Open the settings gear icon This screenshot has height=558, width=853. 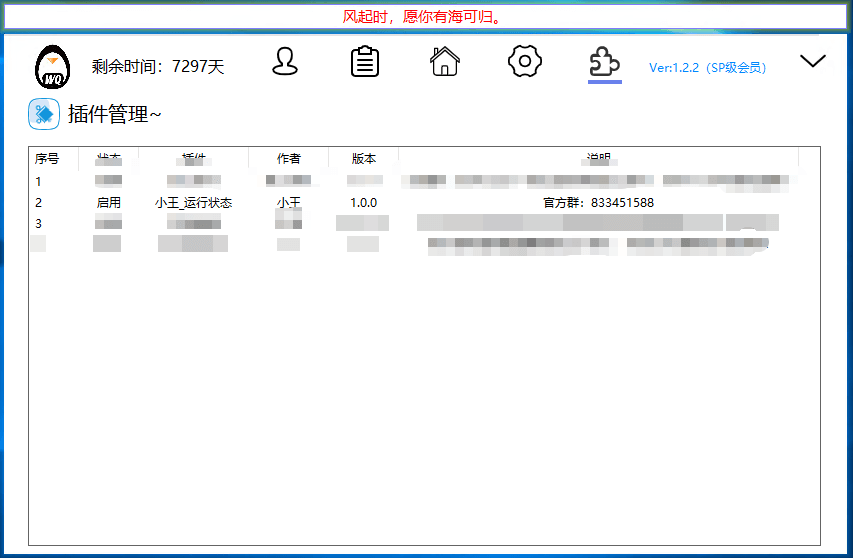(524, 62)
